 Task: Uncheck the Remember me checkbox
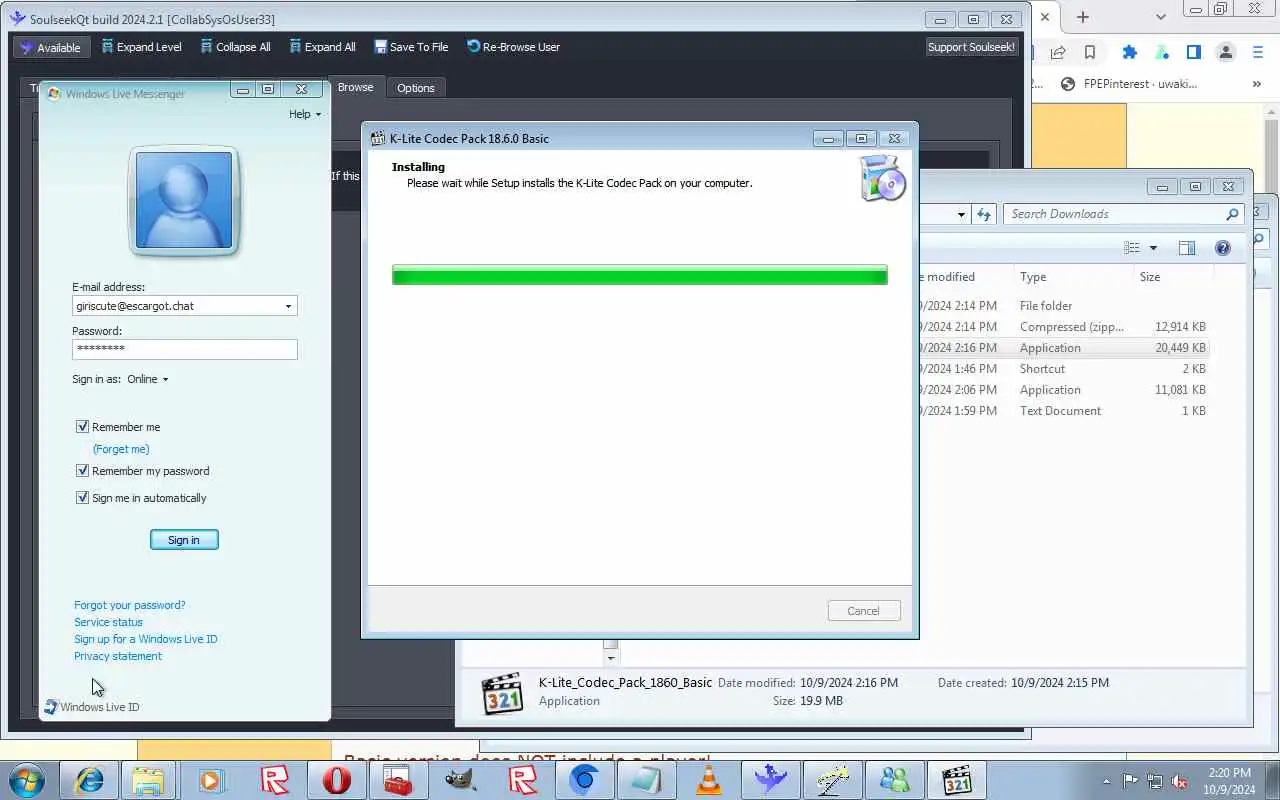(x=83, y=427)
